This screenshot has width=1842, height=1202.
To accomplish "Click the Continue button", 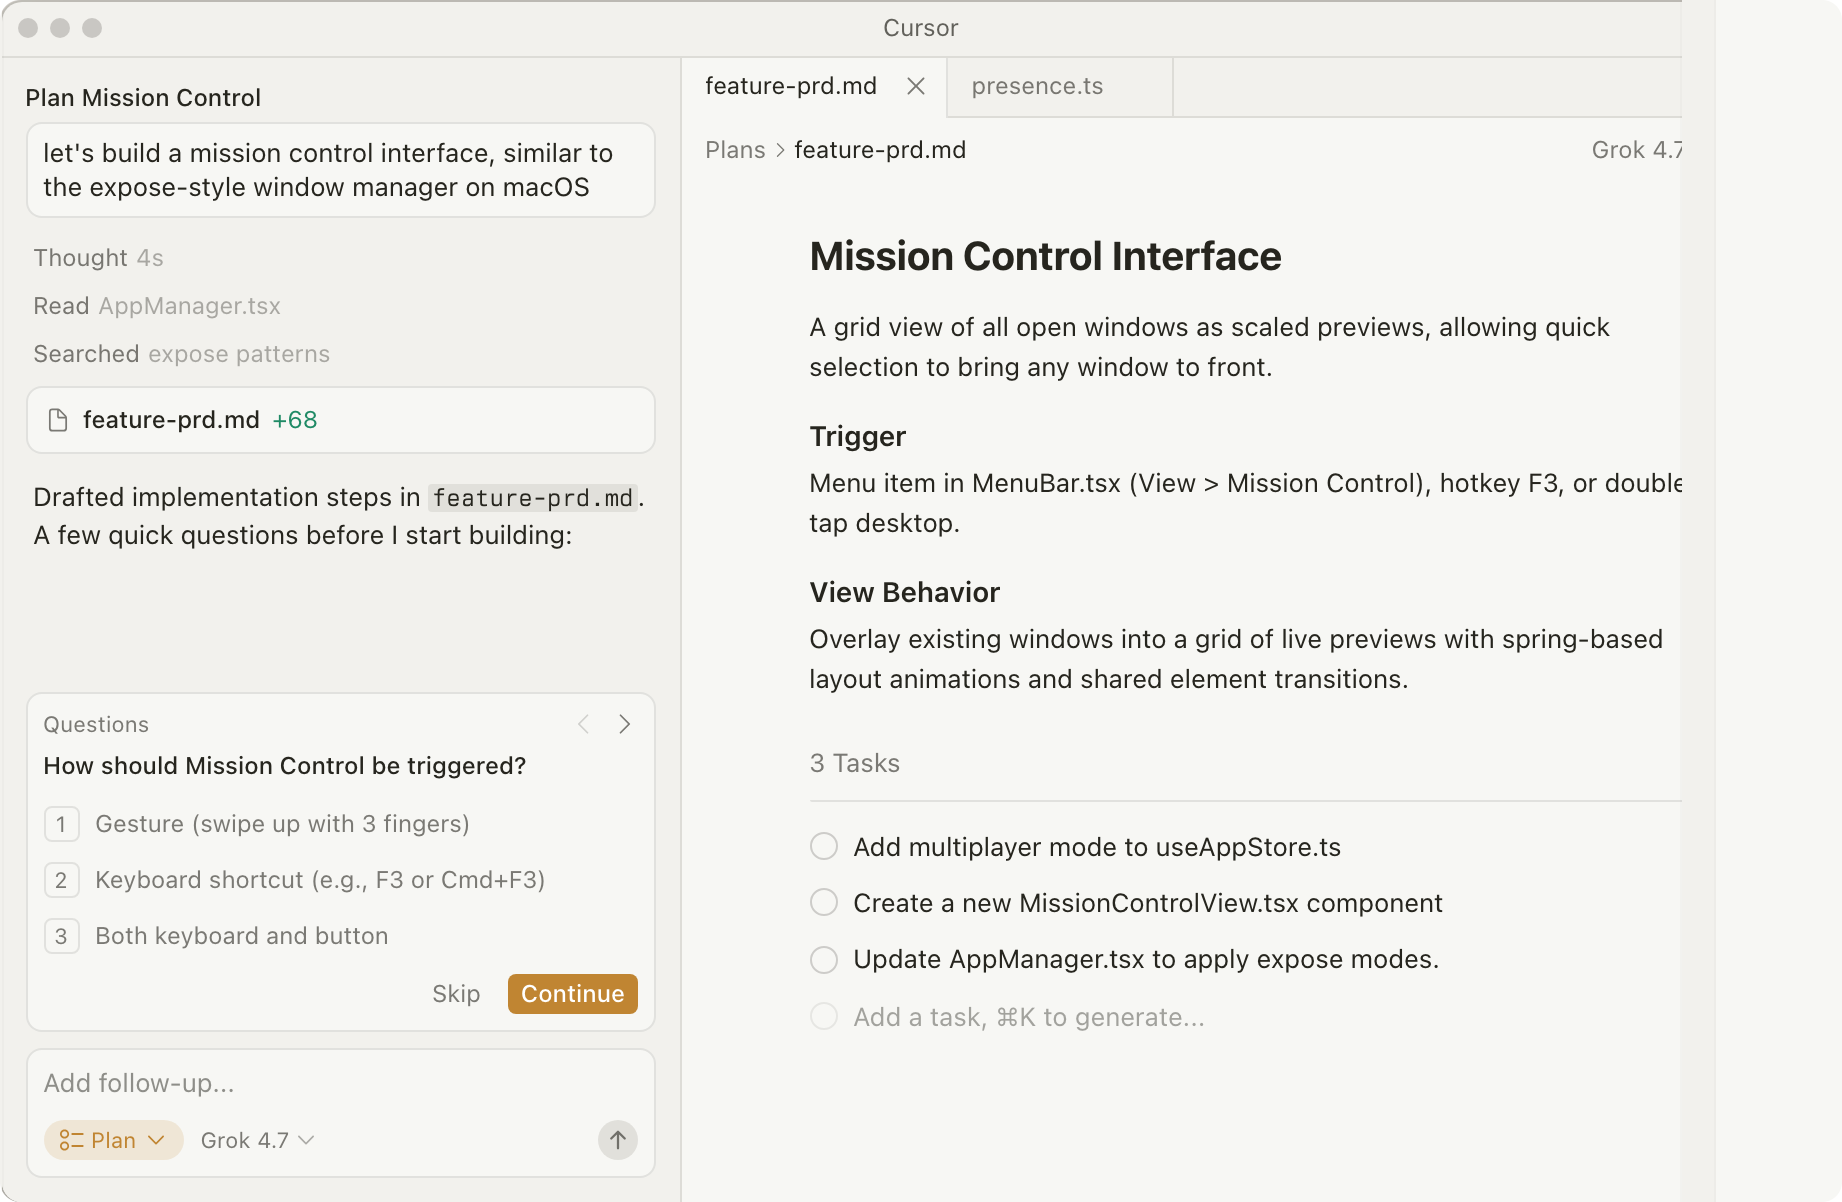I will [573, 994].
